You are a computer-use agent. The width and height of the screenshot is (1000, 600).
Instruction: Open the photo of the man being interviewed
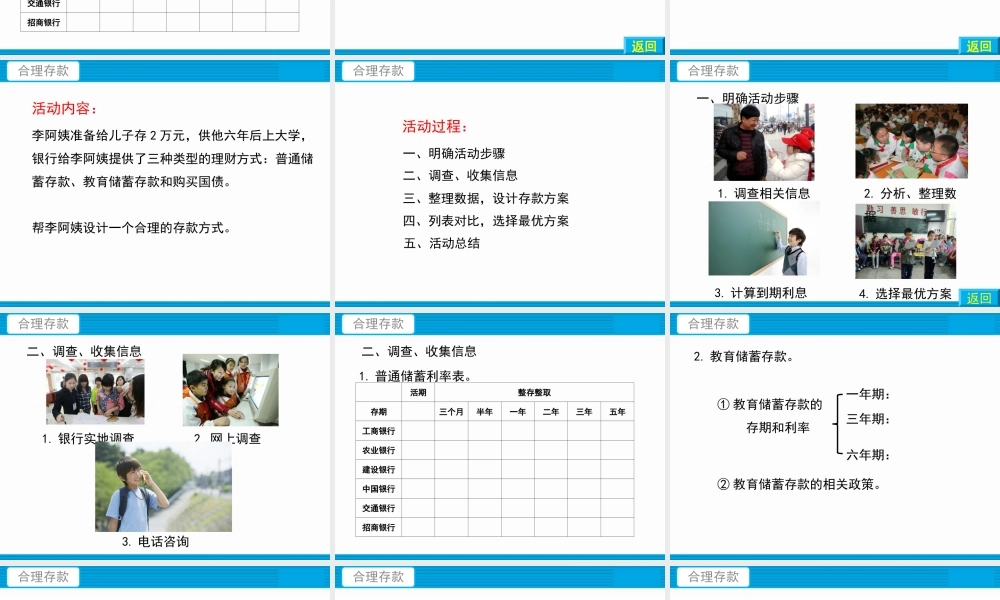point(764,142)
